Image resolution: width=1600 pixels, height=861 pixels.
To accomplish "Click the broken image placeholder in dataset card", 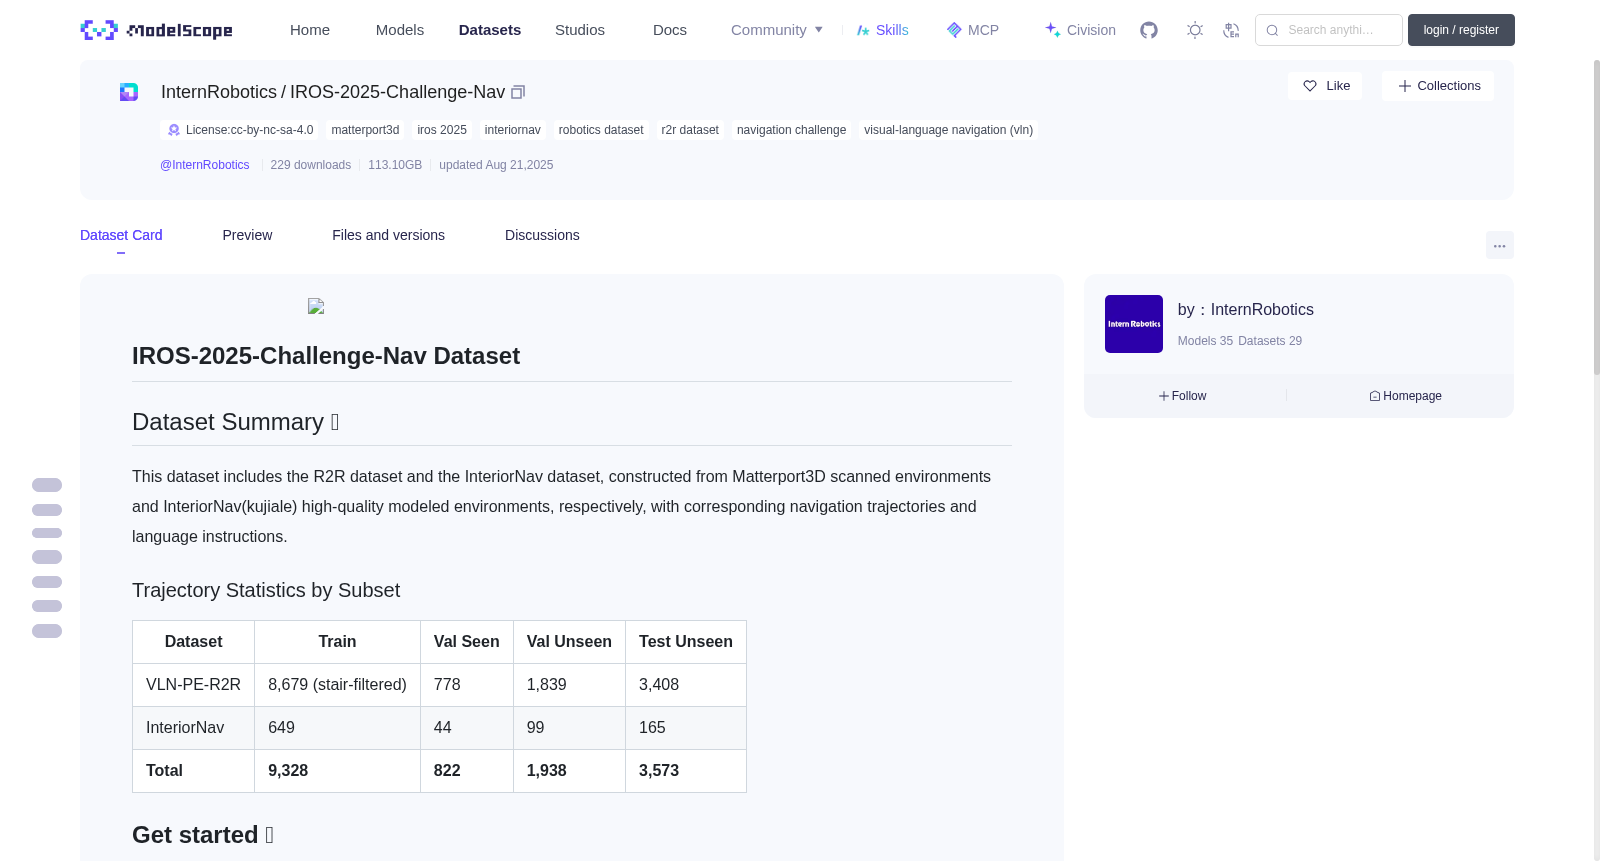I will [316, 306].
